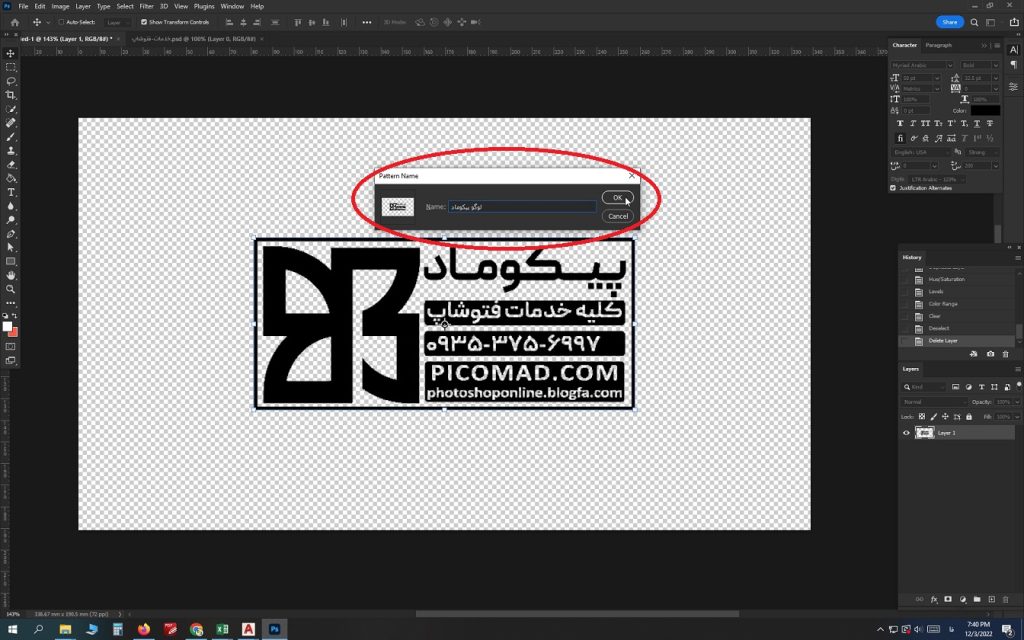Open layer Opacity dropdown arrow
Viewport: 1024px width, 640px height.
[x=1017, y=402]
